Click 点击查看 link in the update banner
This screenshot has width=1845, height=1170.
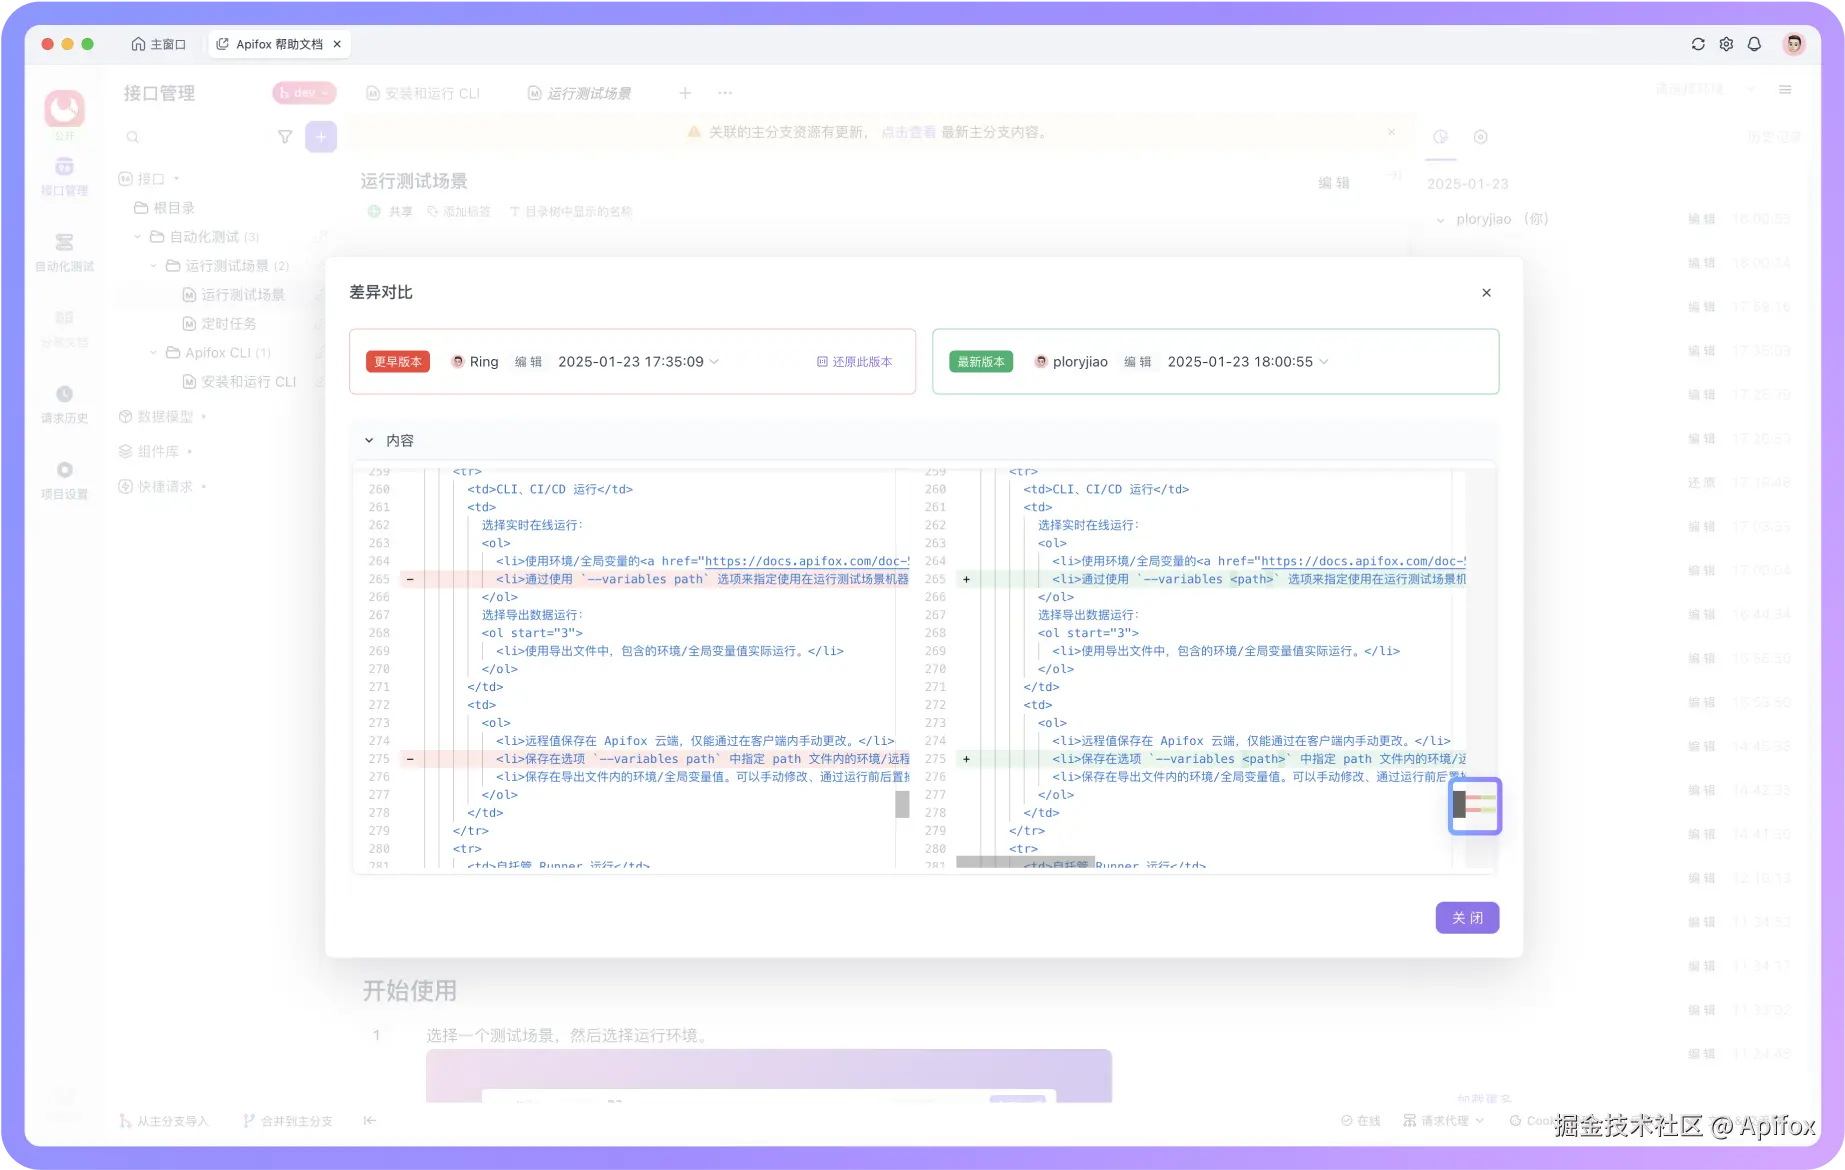click(x=908, y=132)
